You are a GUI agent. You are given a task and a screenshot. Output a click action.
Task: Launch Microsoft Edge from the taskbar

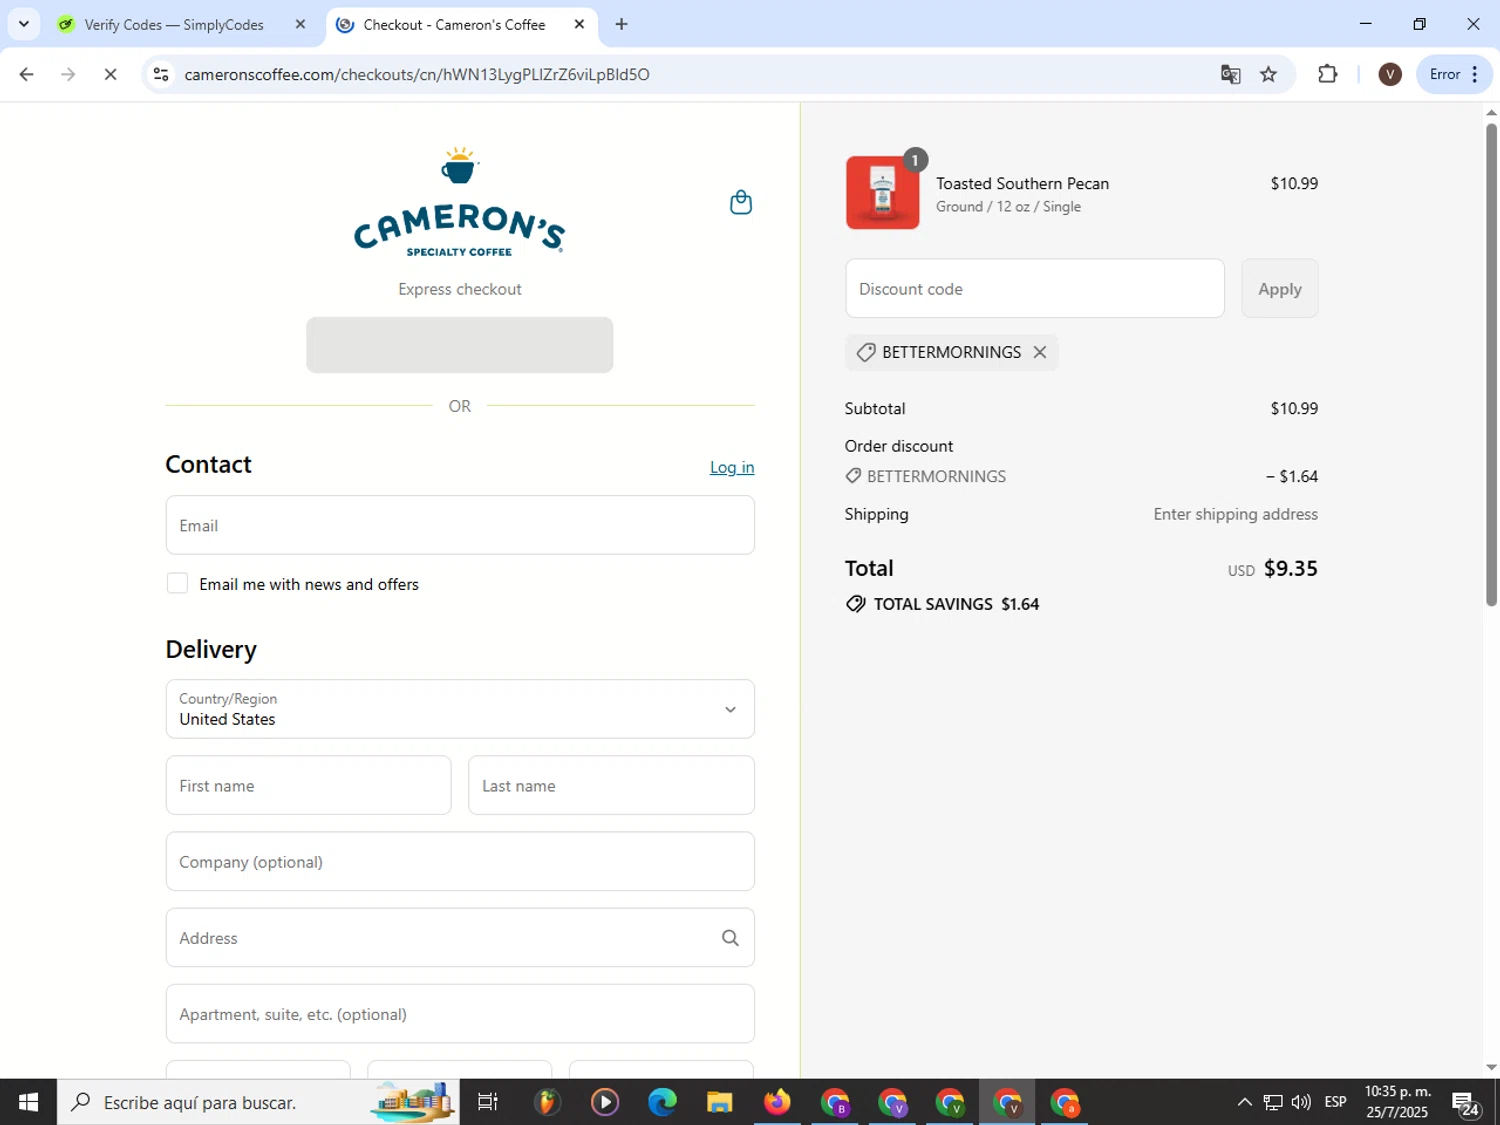click(662, 1102)
